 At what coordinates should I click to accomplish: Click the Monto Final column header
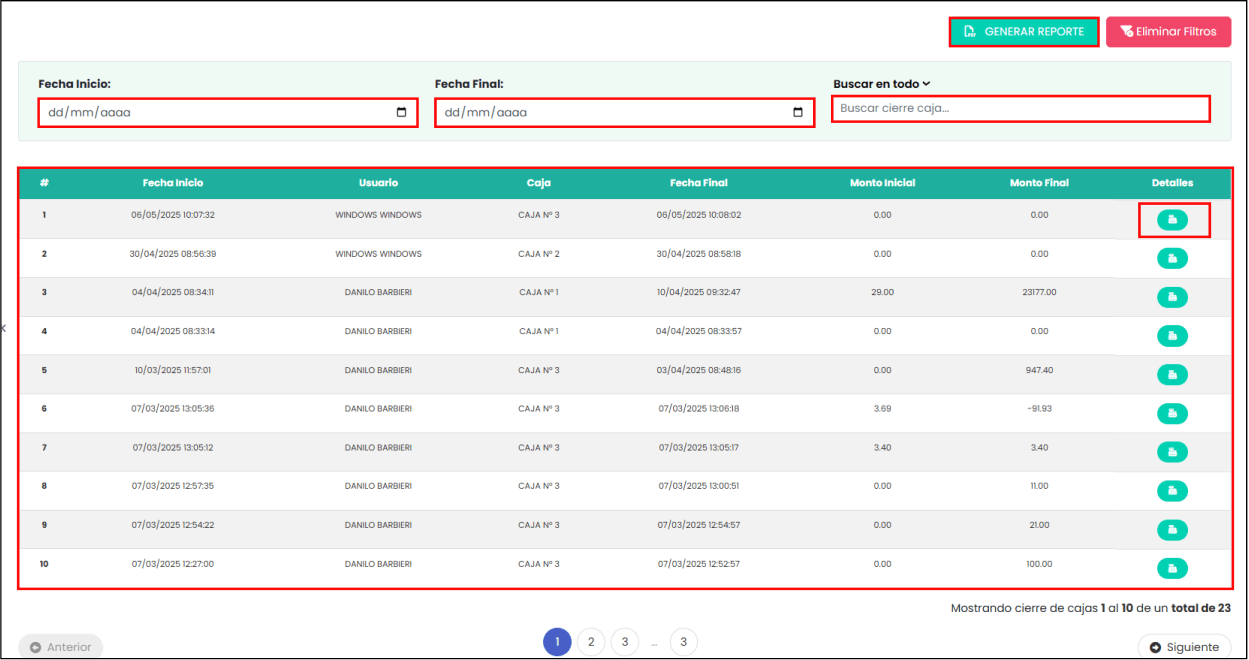pyautogui.click(x=1039, y=183)
